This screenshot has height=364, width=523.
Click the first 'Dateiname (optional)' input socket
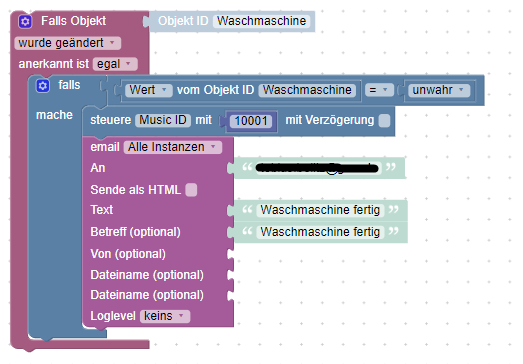point(230,275)
